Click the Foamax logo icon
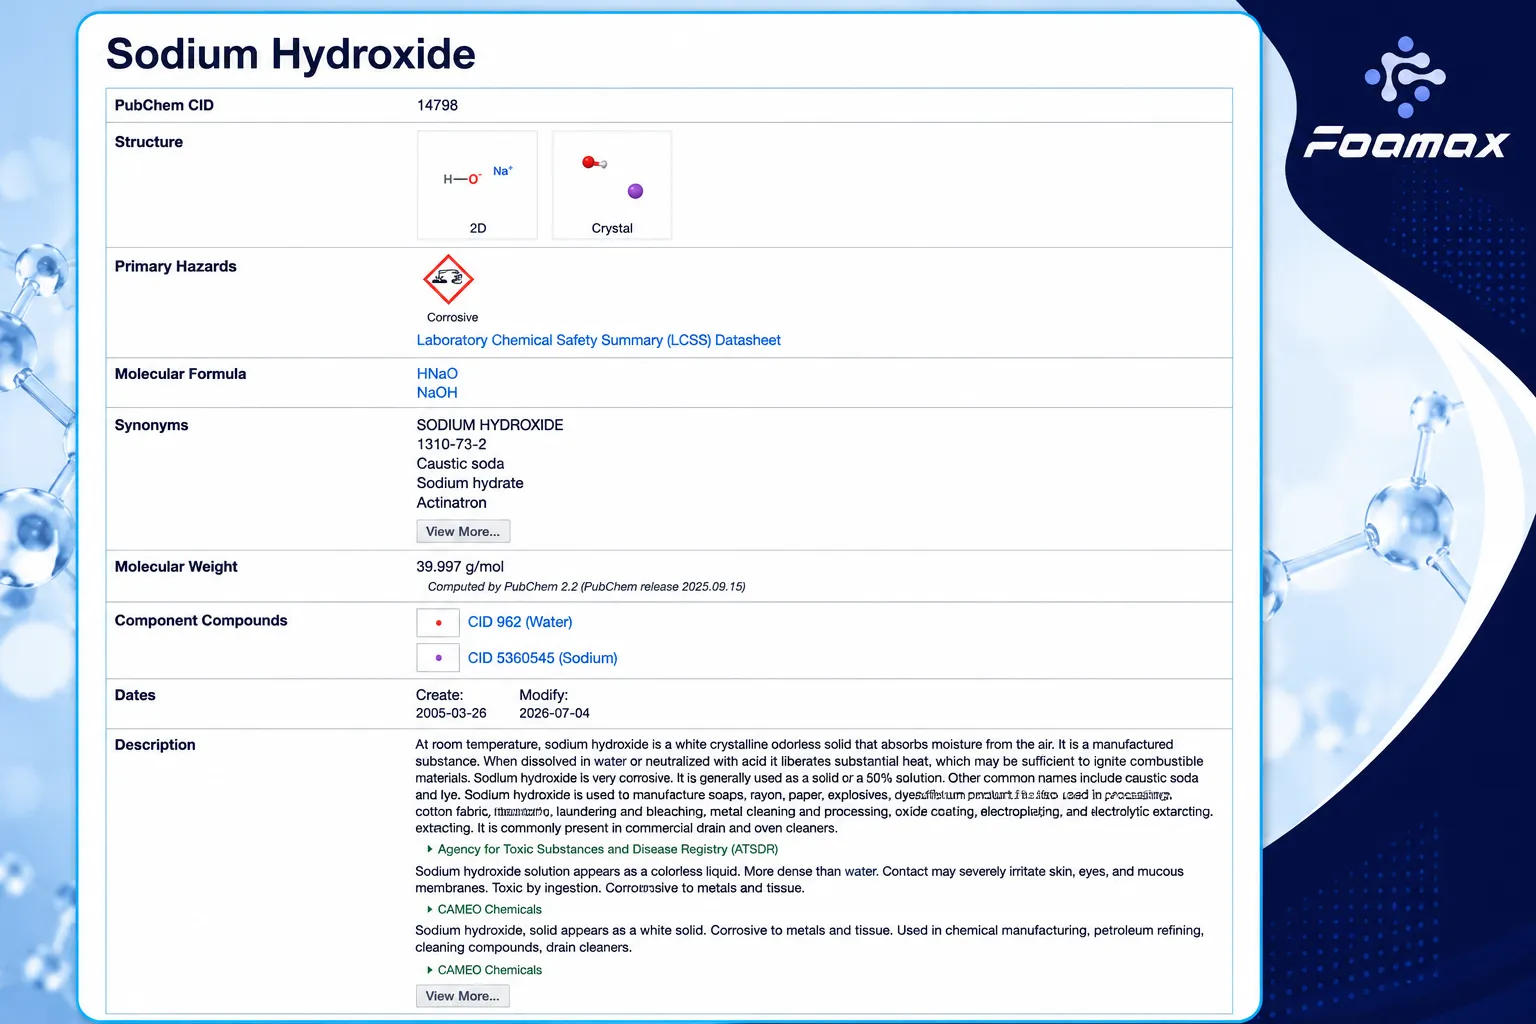Image resolution: width=1536 pixels, height=1024 pixels. [x=1405, y=77]
